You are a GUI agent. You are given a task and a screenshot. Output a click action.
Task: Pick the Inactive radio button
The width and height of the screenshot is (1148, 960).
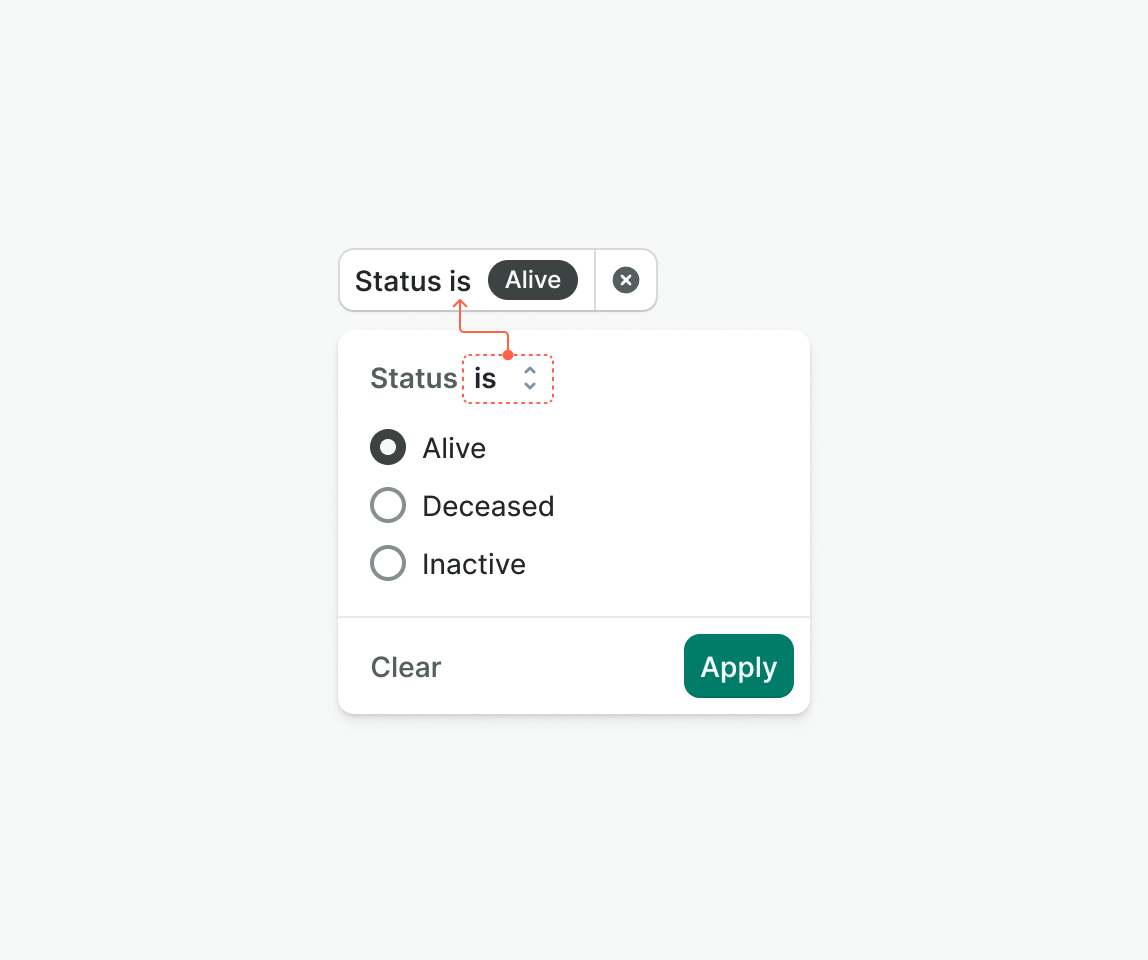click(x=388, y=564)
